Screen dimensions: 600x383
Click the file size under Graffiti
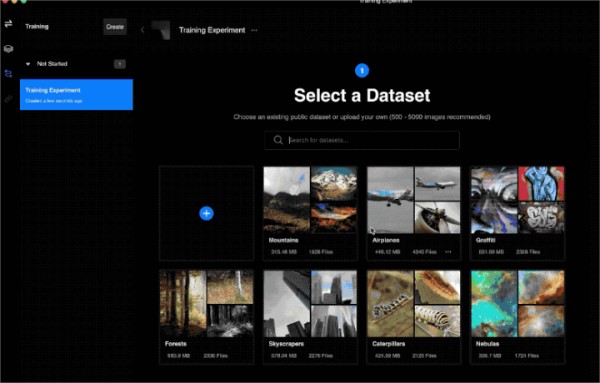tap(491, 252)
